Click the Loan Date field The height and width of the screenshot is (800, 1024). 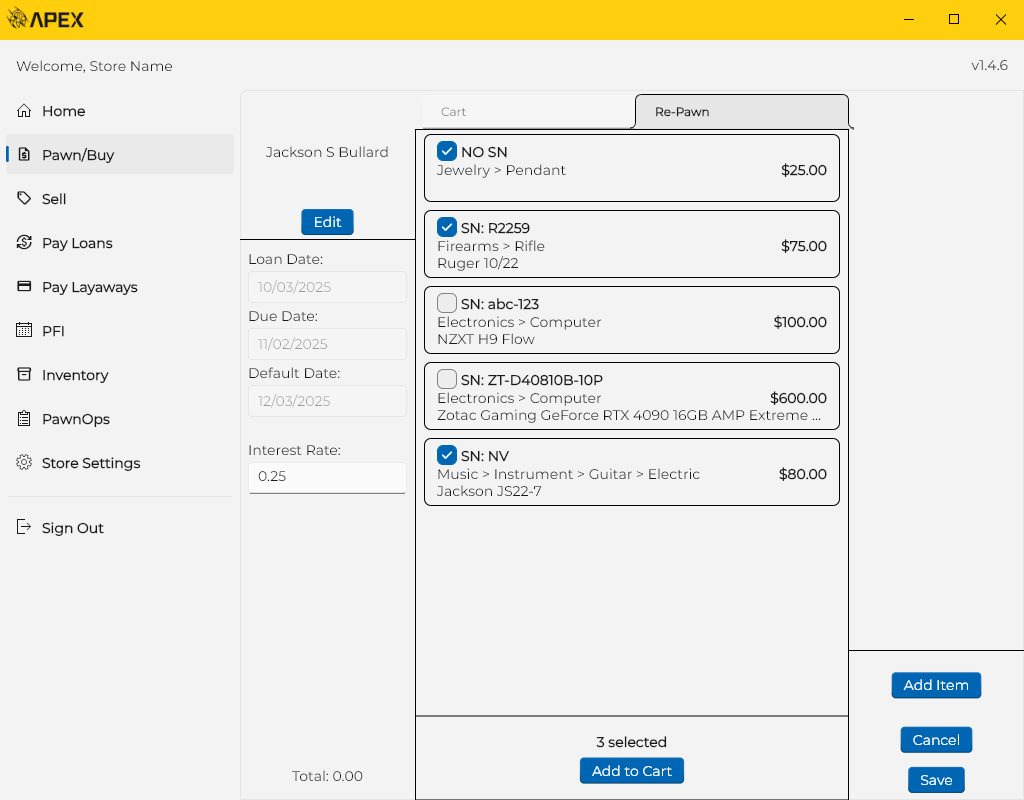coord(327,287)
